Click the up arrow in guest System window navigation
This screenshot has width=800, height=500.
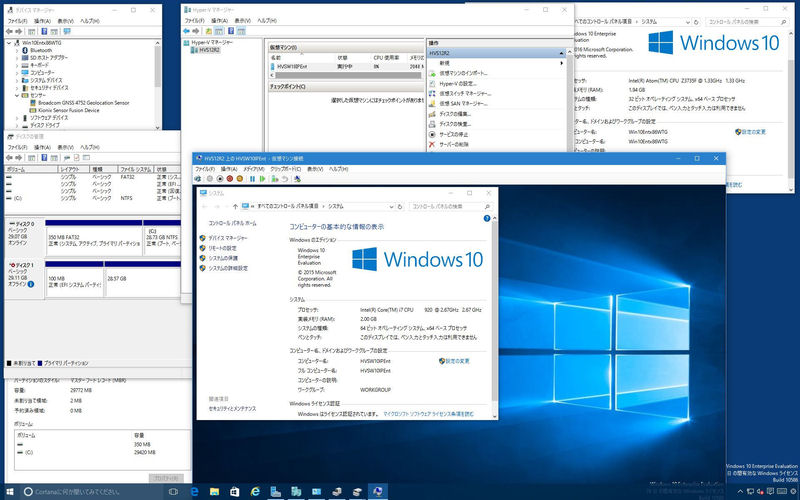pyautogui.click(x=235, y=207)
